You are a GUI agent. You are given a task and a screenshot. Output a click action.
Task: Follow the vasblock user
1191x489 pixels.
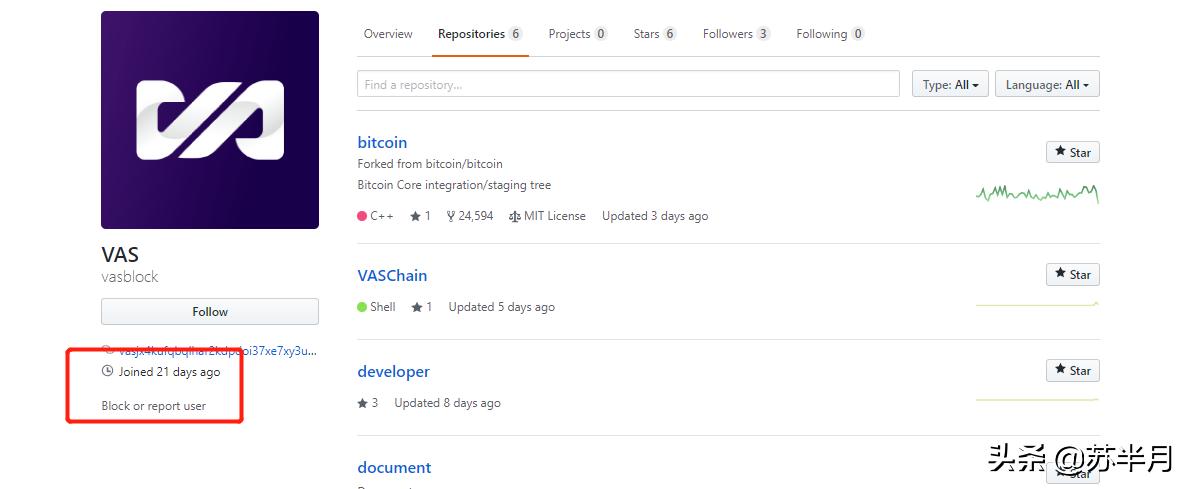tap(210, 312)
